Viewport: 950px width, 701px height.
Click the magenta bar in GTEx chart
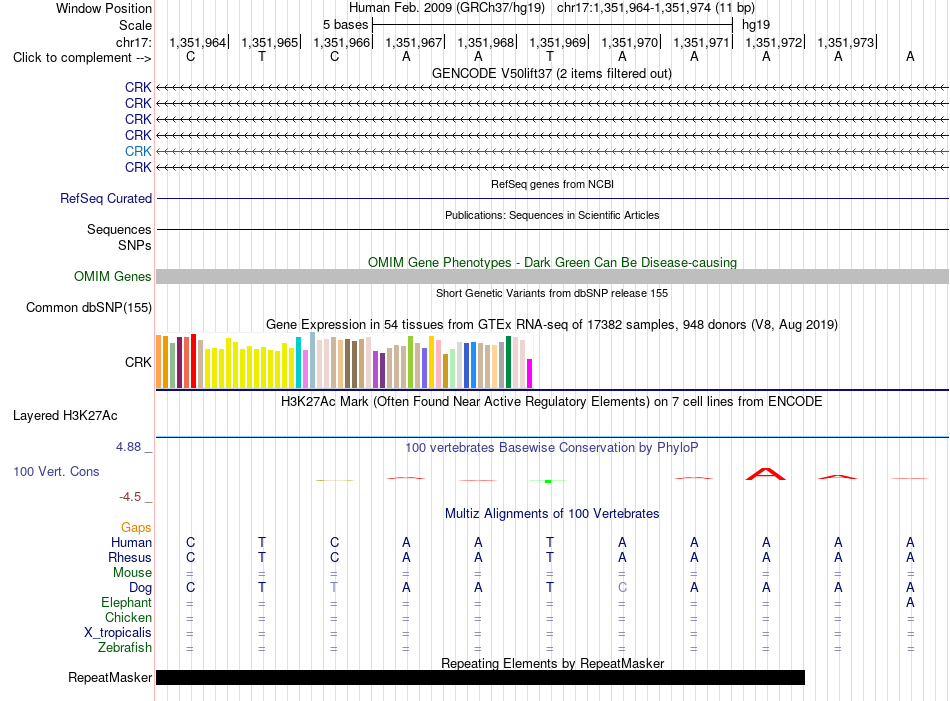coord(530,373)
